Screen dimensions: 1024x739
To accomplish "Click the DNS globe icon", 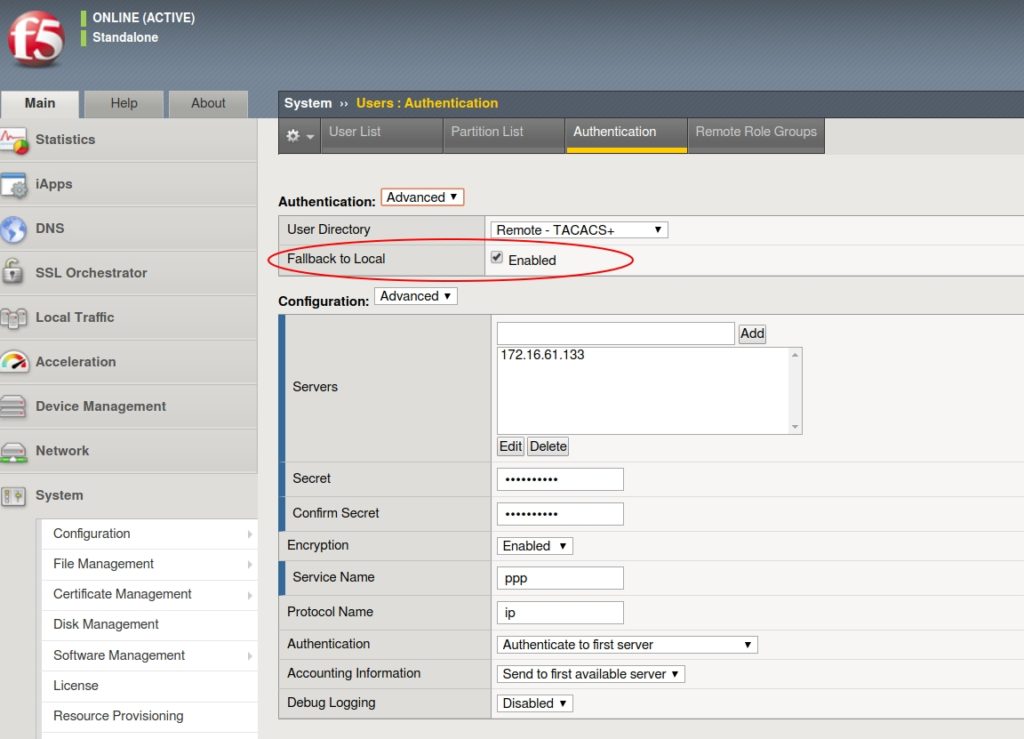I will coord(14,229).
